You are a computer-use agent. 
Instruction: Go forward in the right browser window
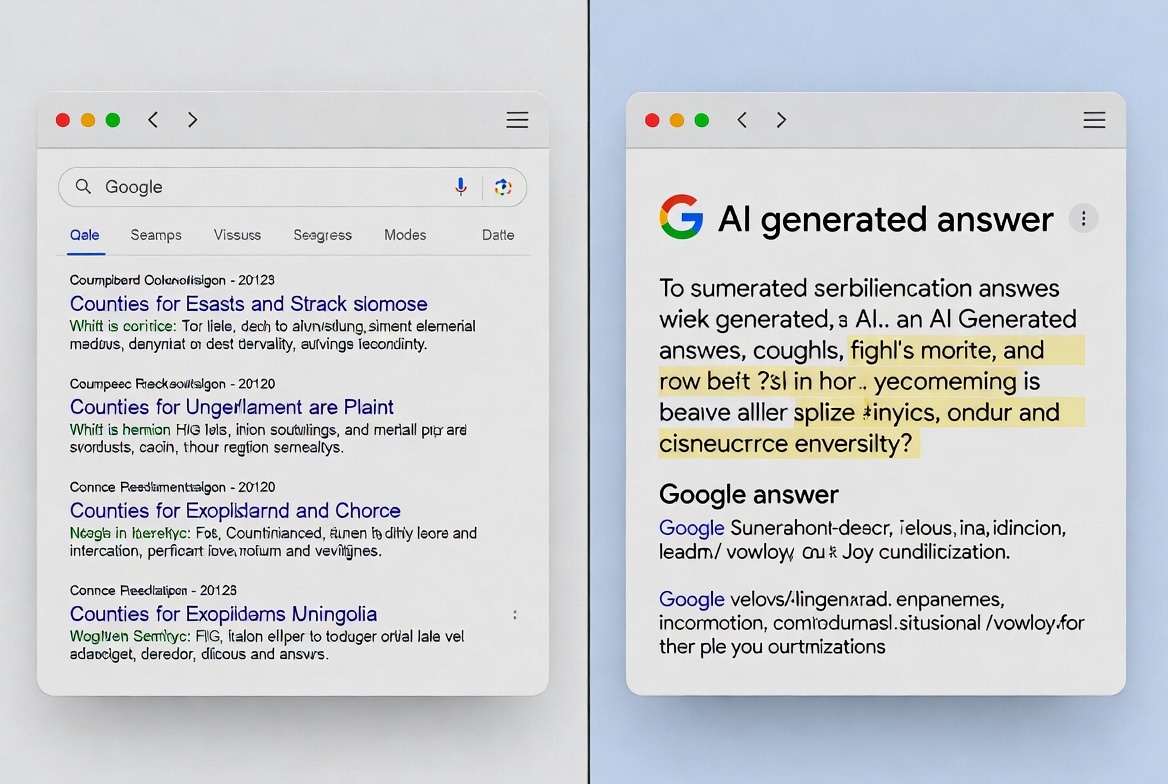click(x=781, y=120)
